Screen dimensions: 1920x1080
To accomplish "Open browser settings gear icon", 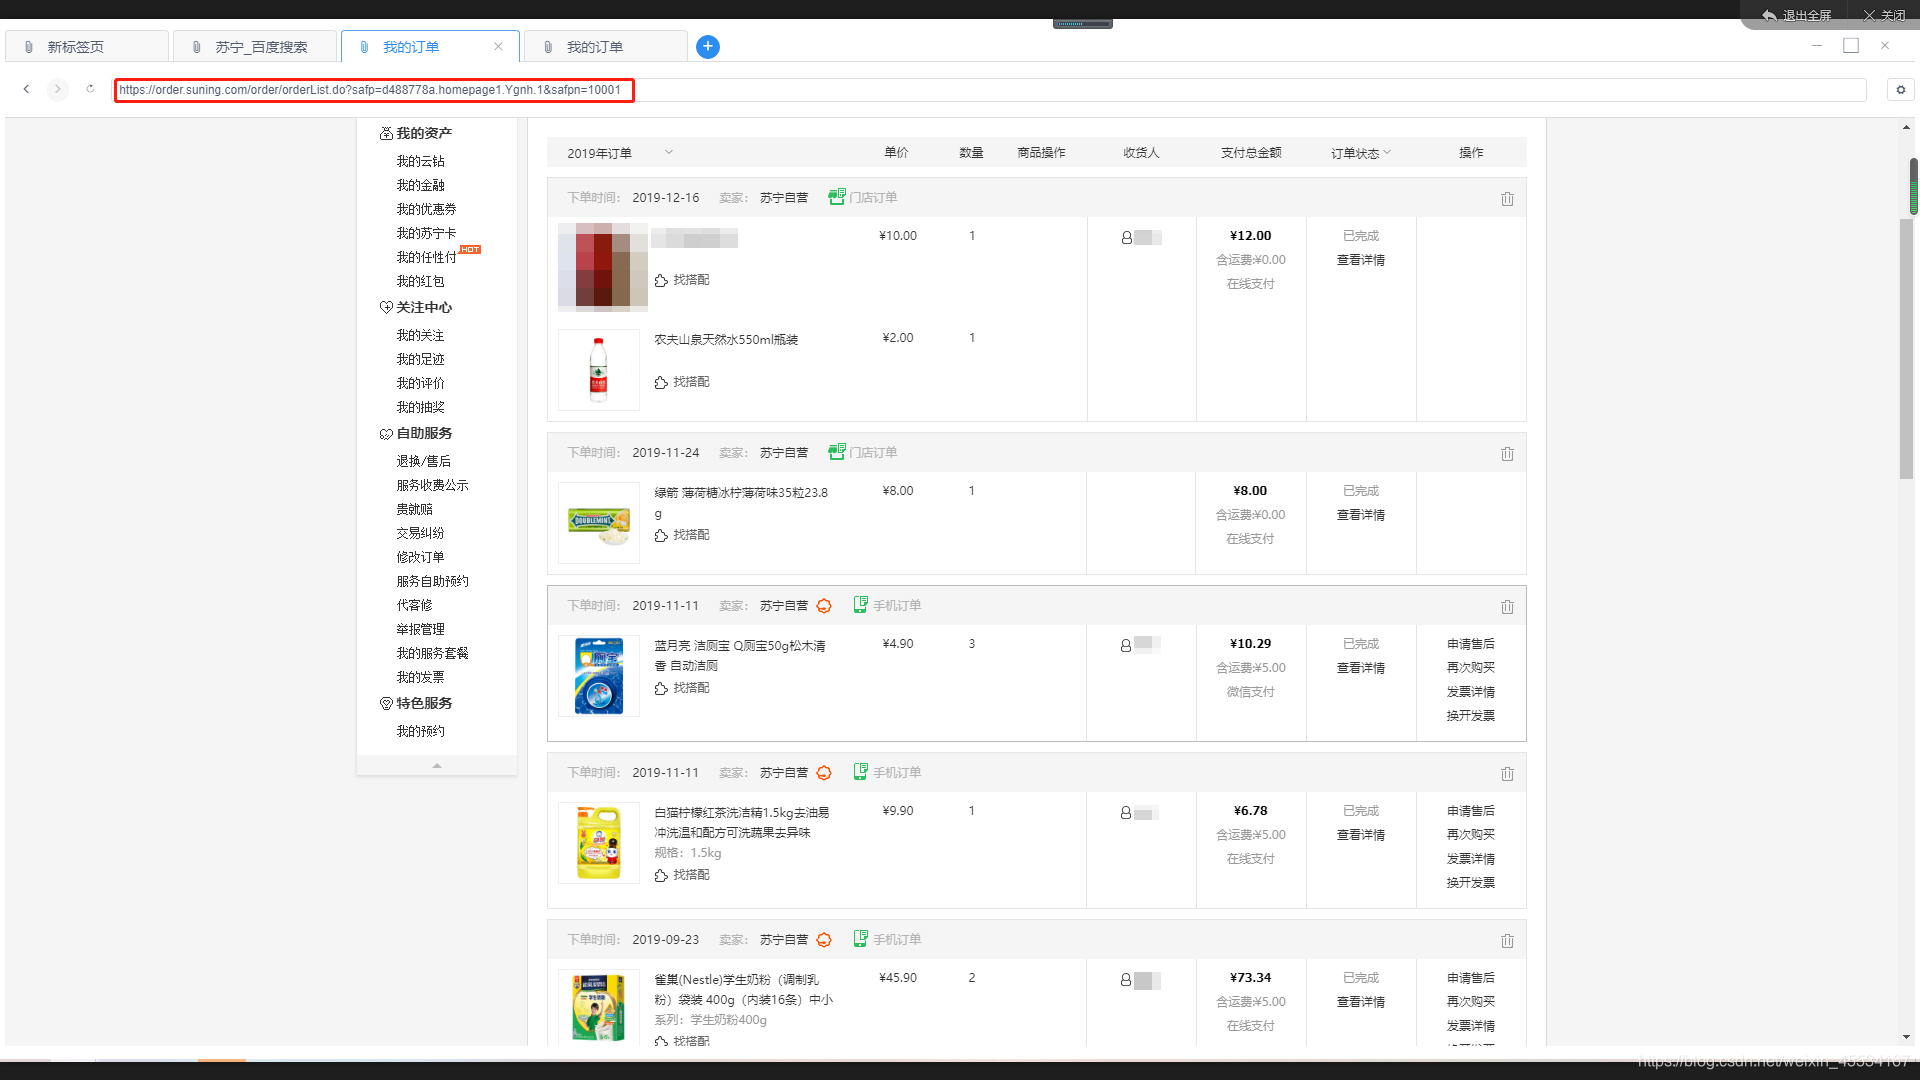I will pyautogui.click(x=1900, y=90).
